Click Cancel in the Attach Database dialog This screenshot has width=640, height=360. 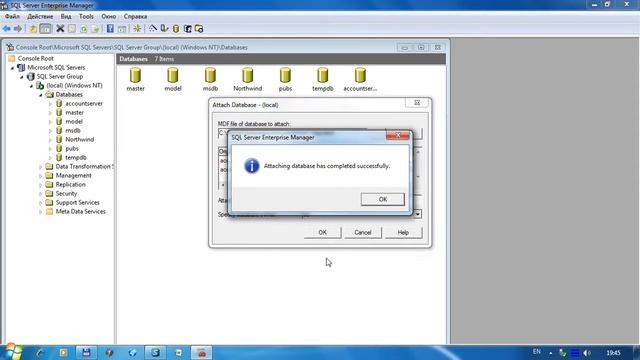(x=362, y=232)
